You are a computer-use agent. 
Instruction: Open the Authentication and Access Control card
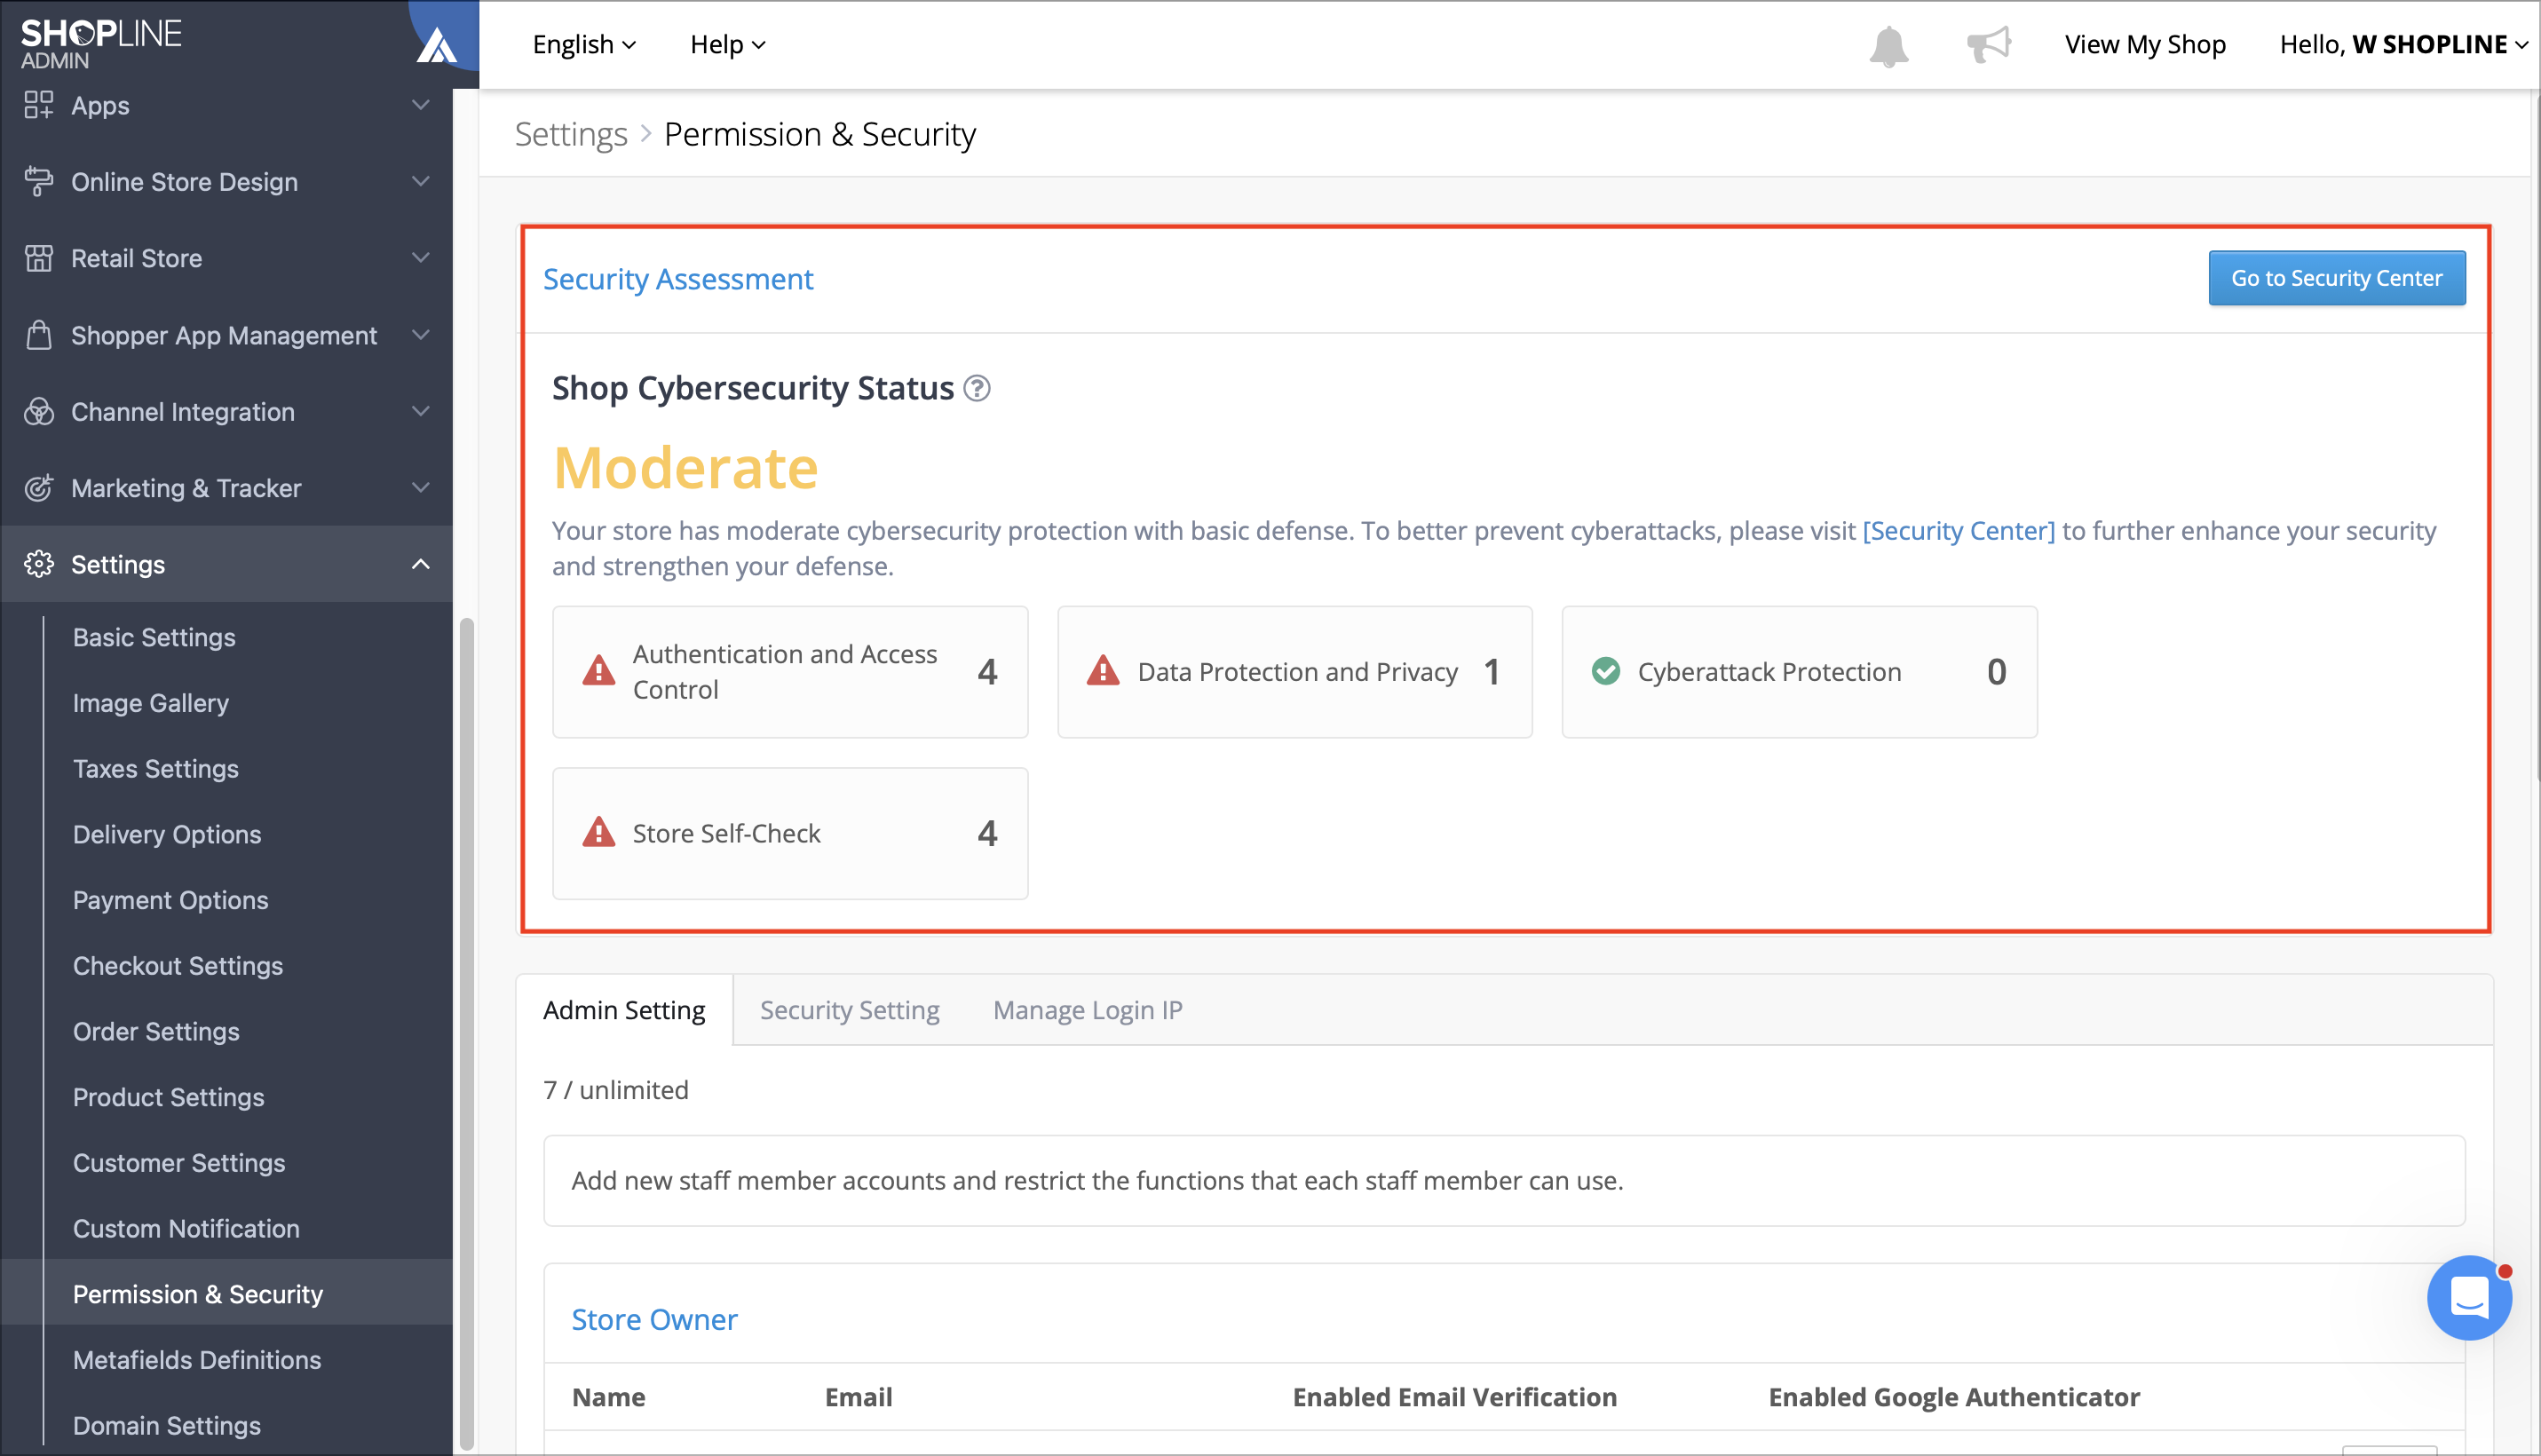[790, 671]
